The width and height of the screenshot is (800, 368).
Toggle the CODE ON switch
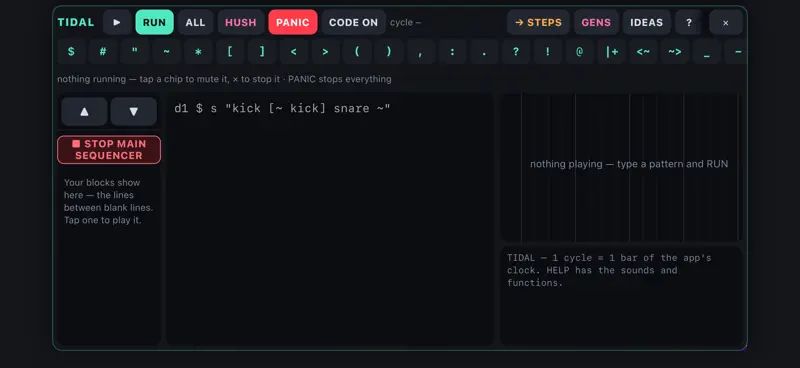(354, 22)
